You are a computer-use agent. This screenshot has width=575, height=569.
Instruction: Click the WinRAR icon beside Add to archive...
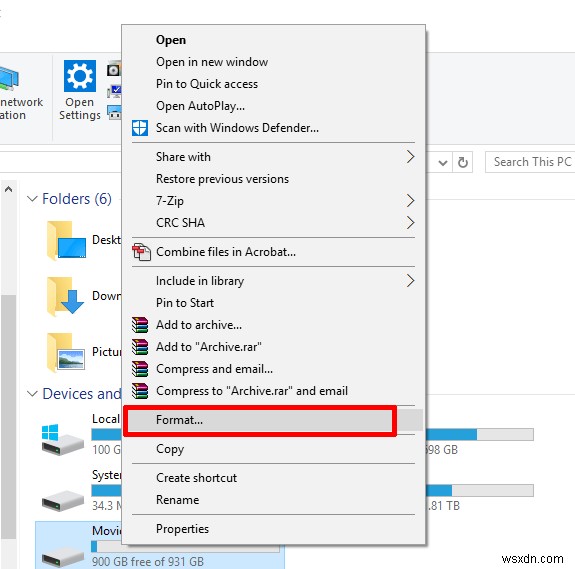(140, 325)
